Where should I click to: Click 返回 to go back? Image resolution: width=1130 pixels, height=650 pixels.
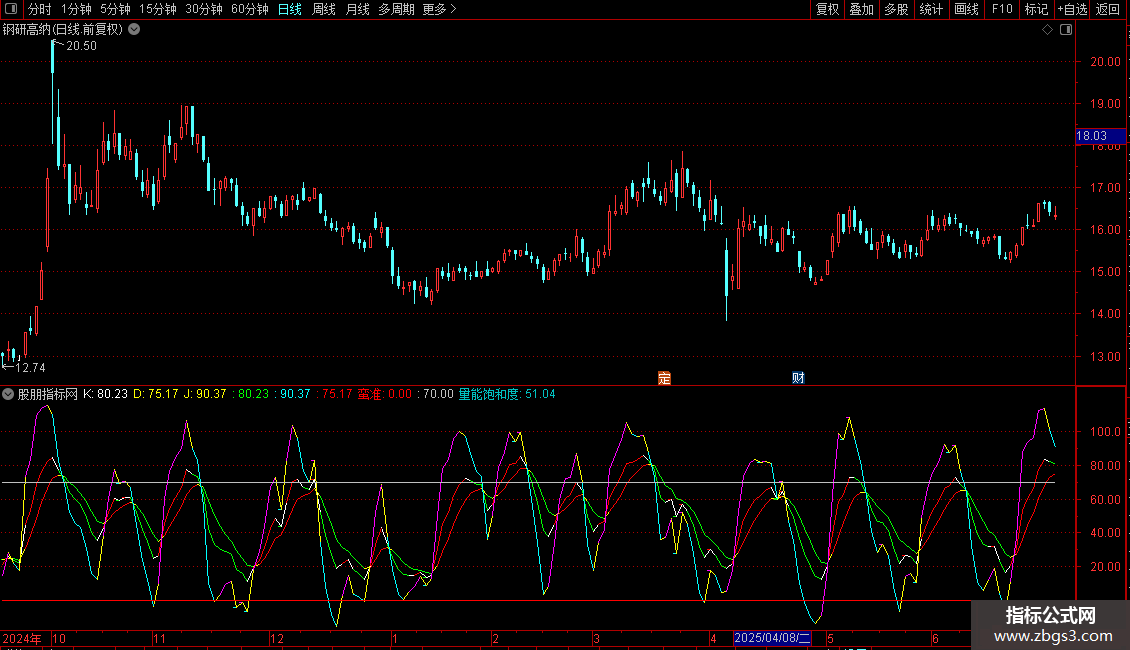pos(1108,9)
